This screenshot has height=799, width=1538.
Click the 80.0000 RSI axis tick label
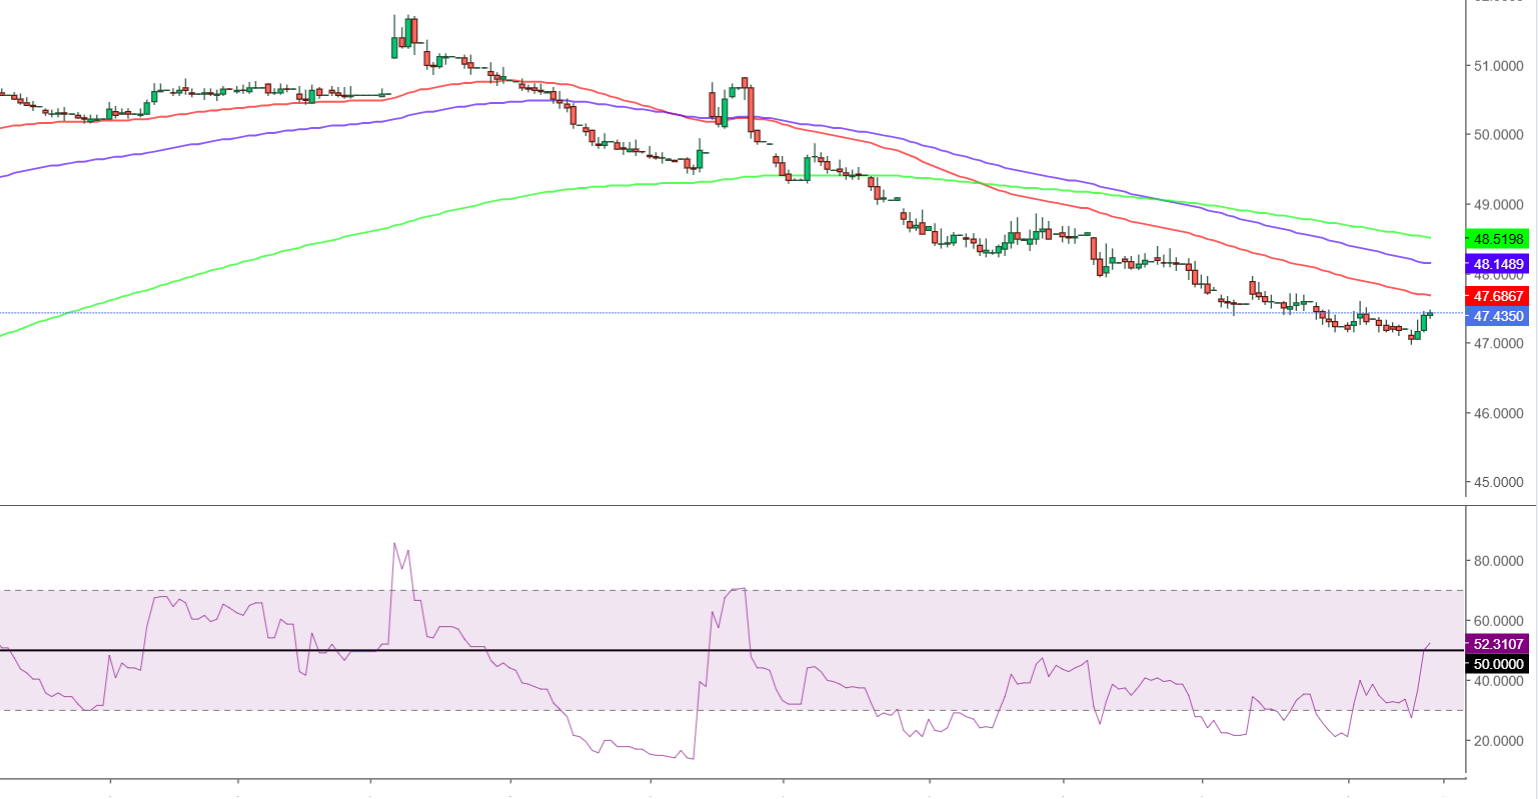(x=1499, y=561)
